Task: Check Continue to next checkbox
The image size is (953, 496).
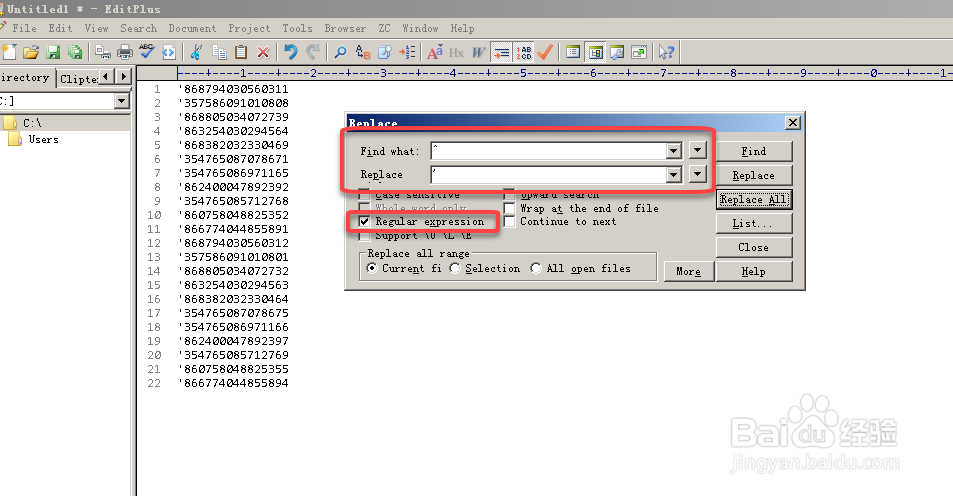Action: 509,222
